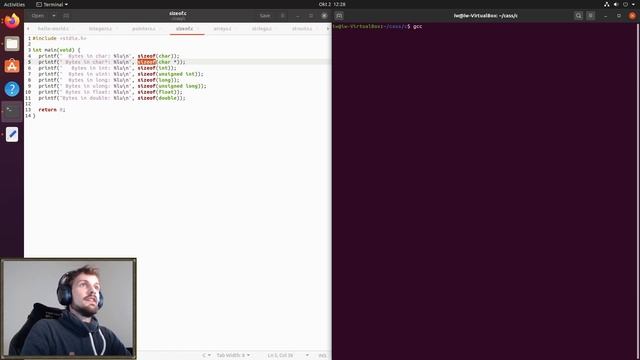Open the Ln, Col position dropdown

pos(288,355)
